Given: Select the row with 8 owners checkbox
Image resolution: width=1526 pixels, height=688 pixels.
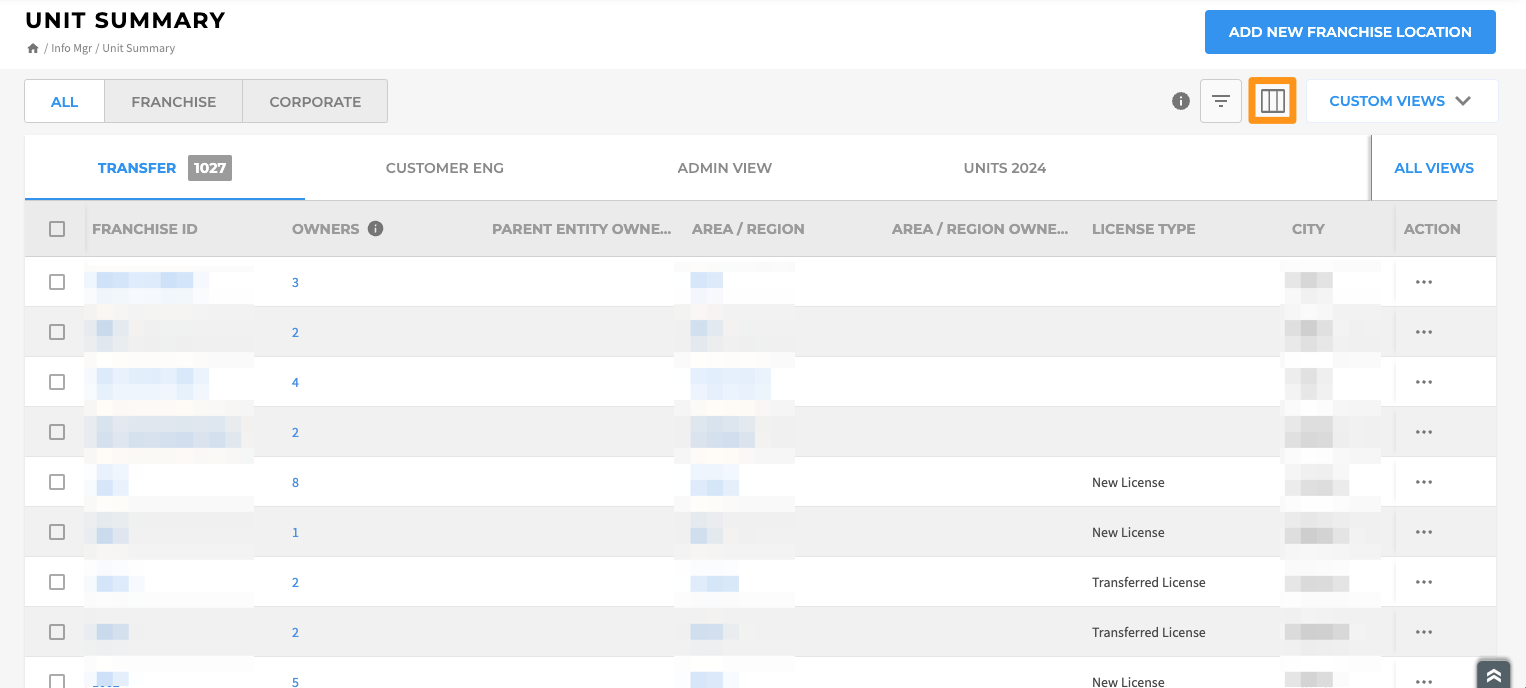Looking at the screenshot, I should [57, 482].
